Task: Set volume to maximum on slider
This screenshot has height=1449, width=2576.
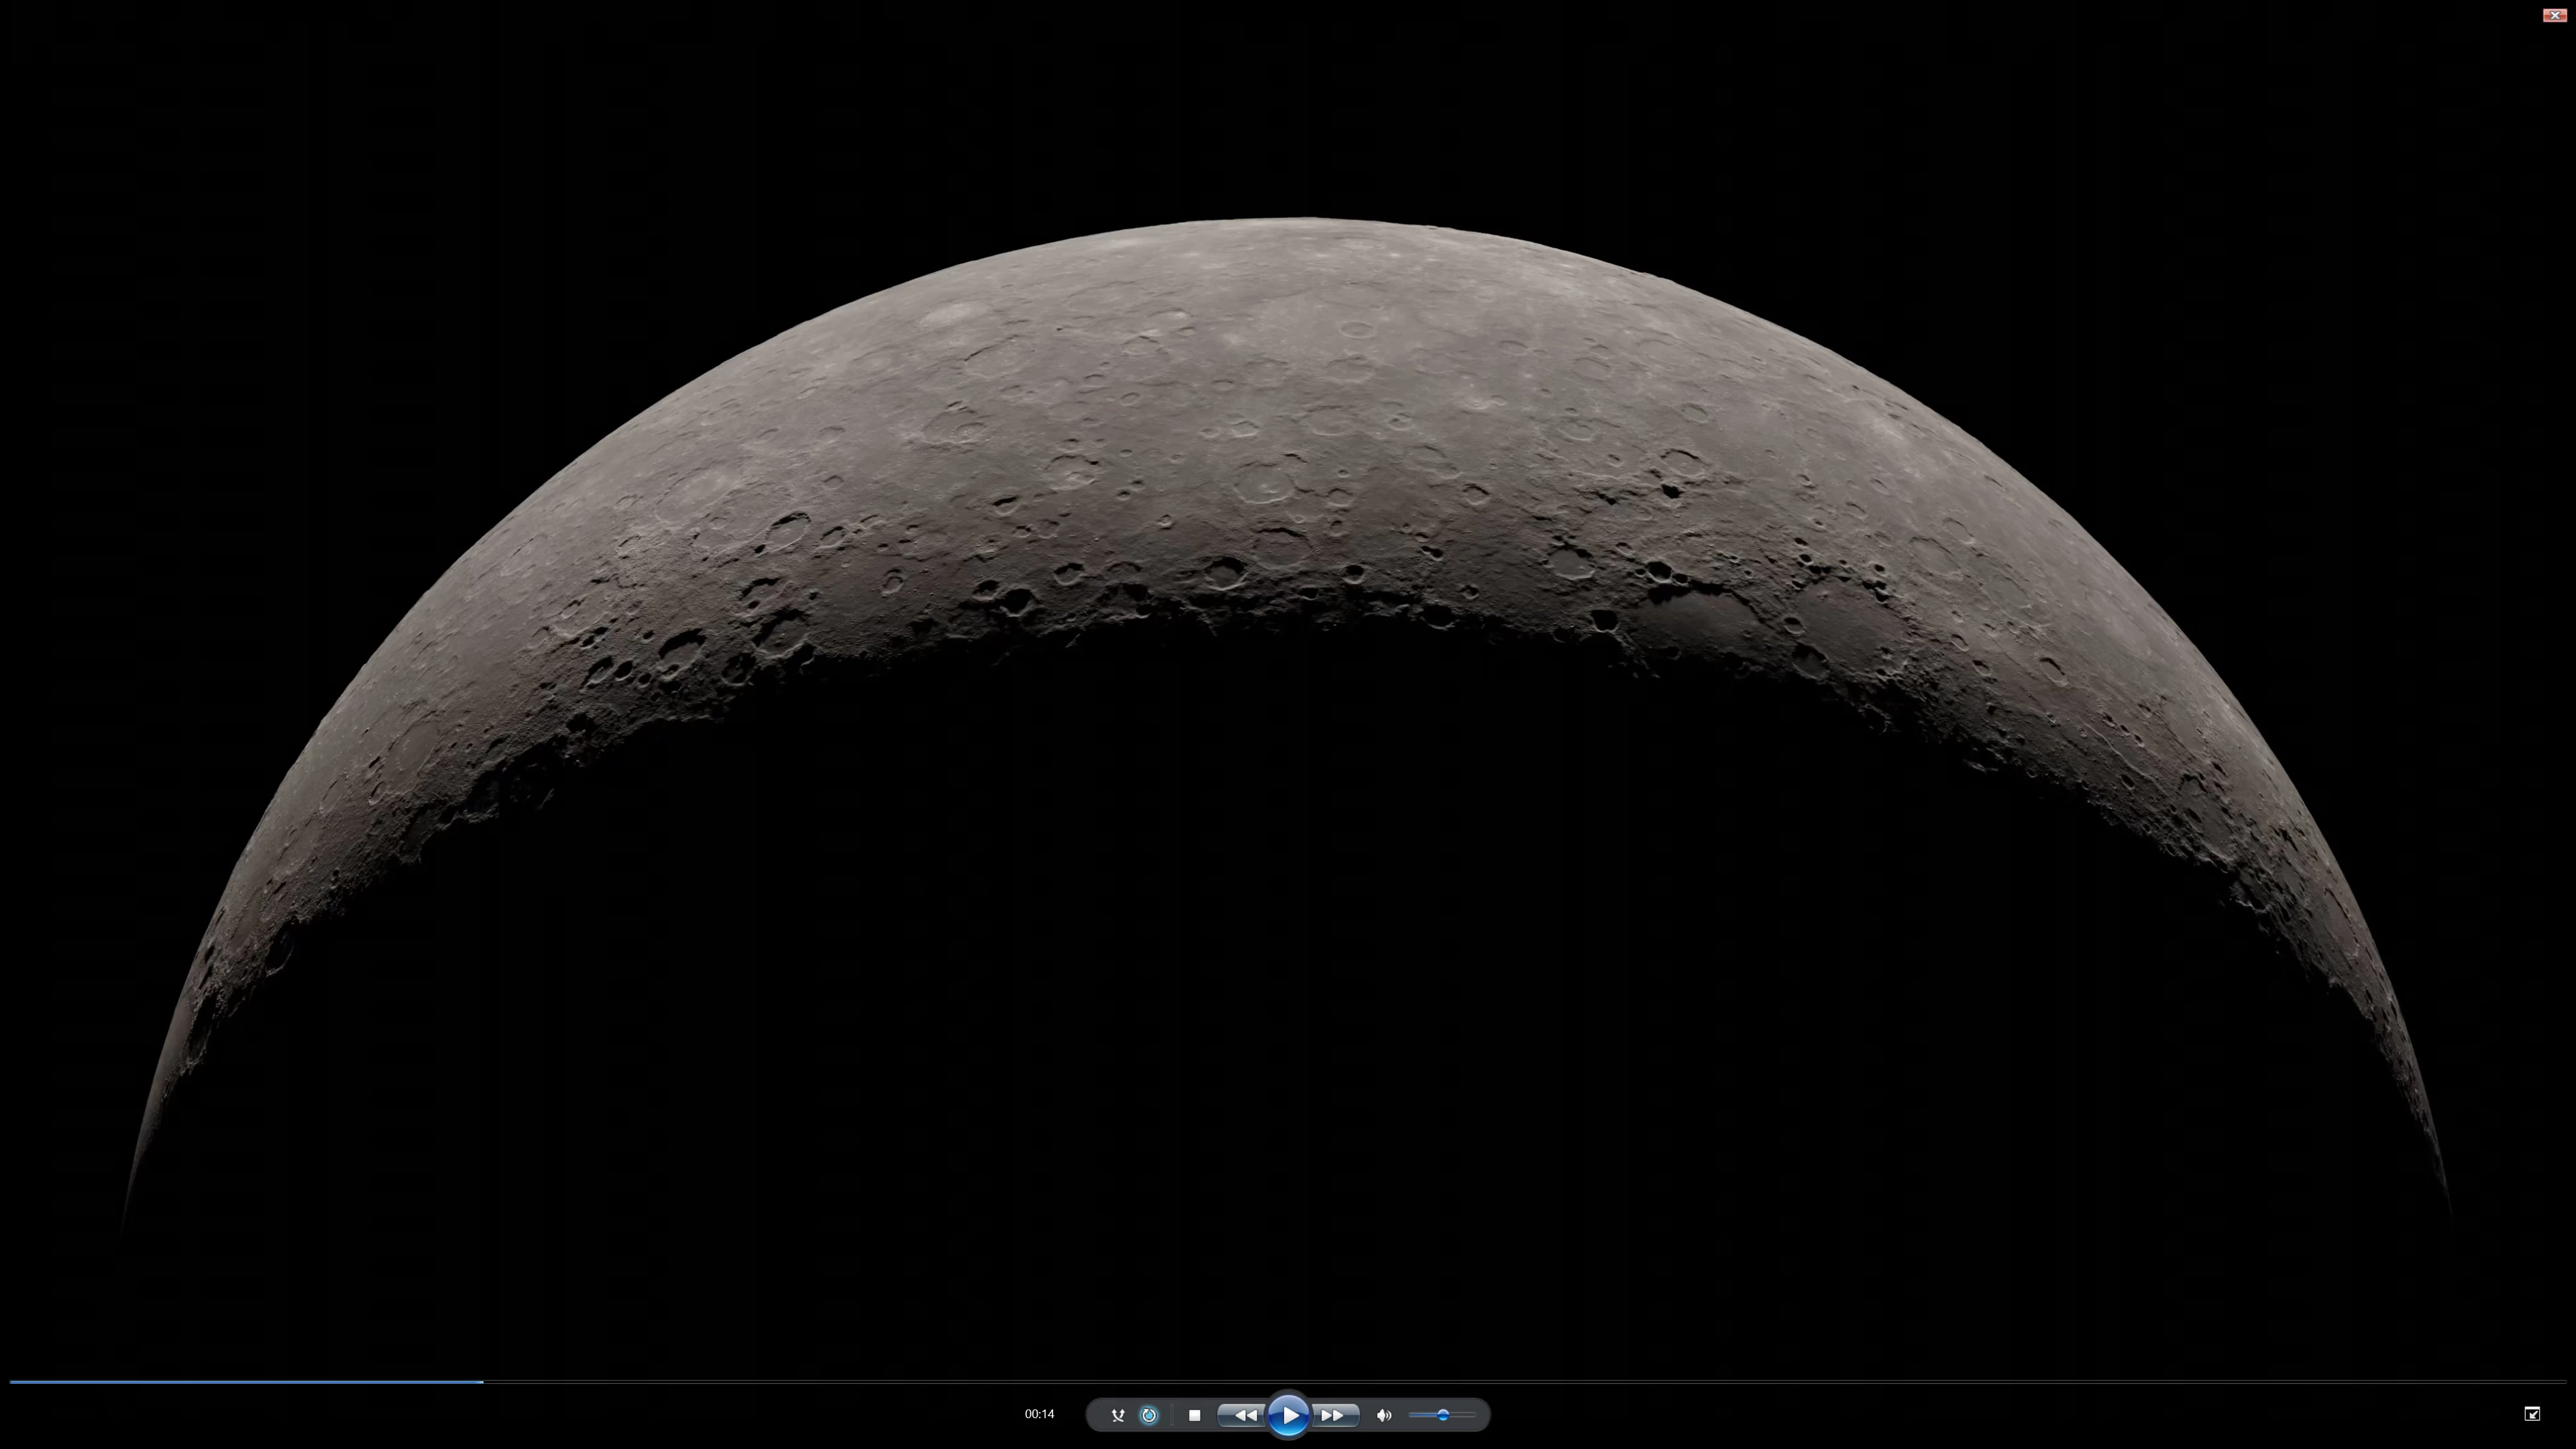Action: 1474,1415
